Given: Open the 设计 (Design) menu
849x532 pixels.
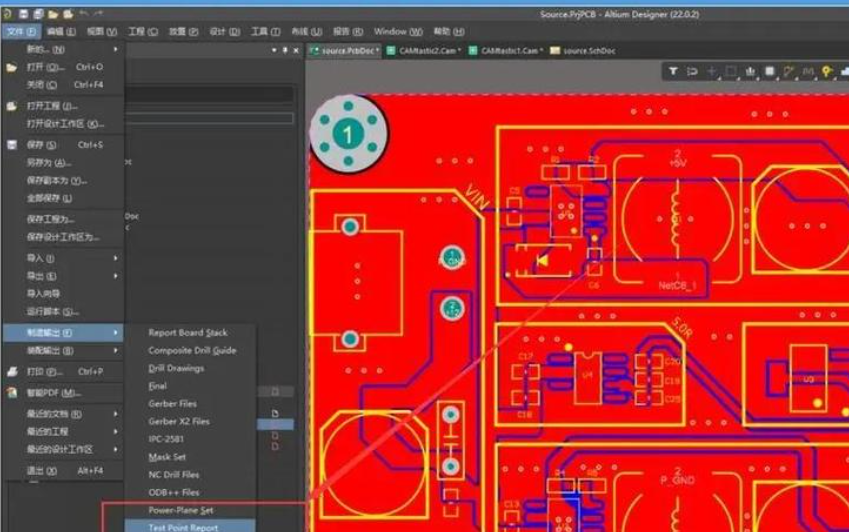Looking at the screenshot, I should click(217, 31).
